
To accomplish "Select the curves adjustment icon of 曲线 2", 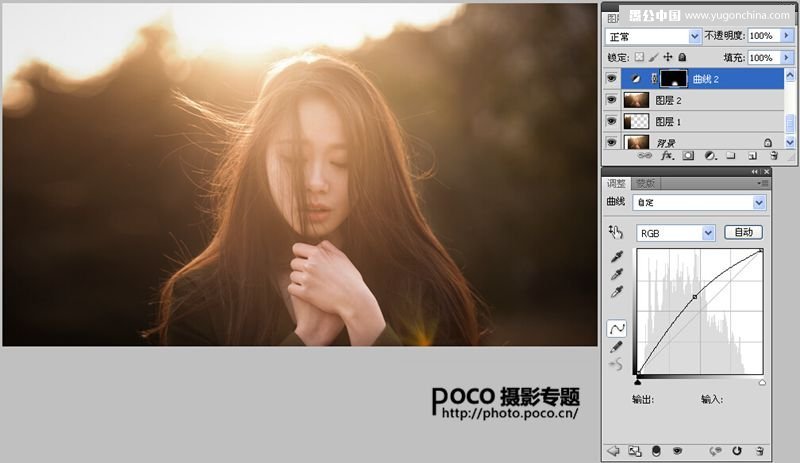I will click(635, 79).
